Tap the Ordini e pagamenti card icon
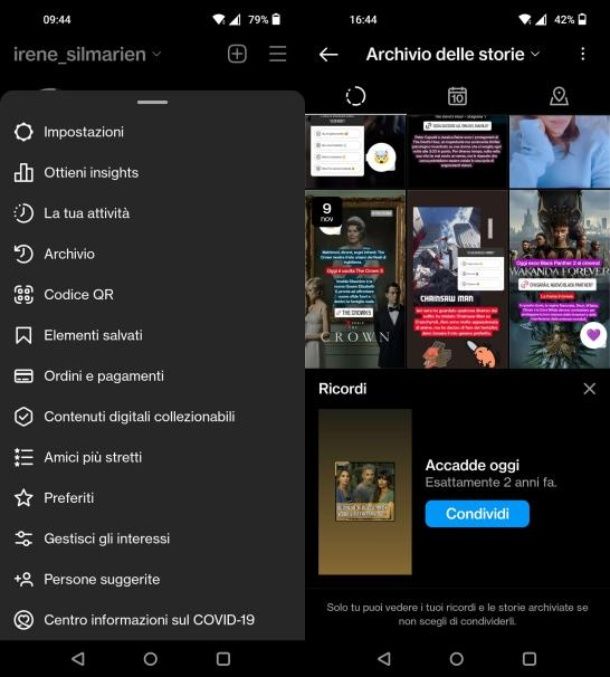Screen dimensions: 610x677 point(23,376)
